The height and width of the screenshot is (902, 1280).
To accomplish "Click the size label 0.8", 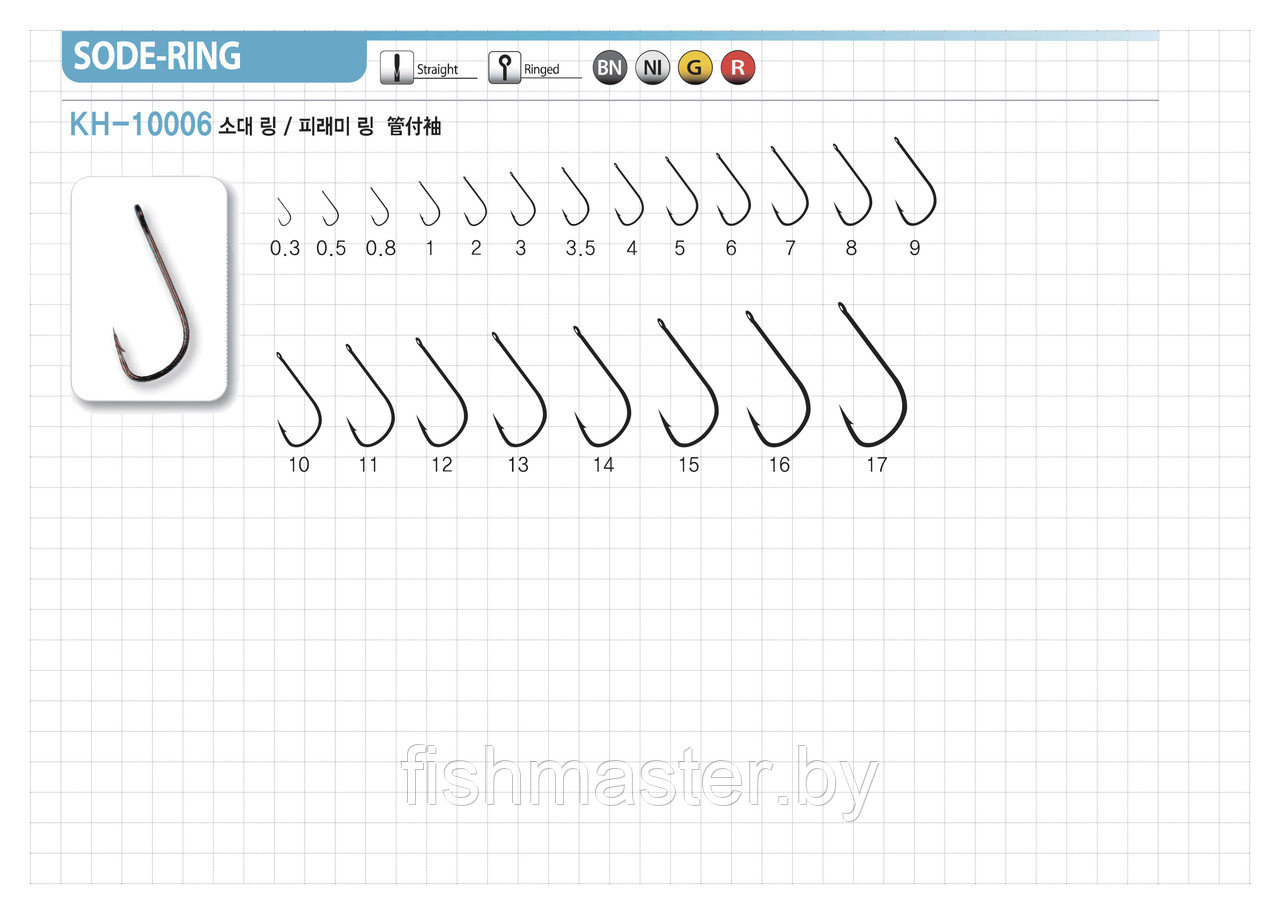I will click(x=381, y=249).
